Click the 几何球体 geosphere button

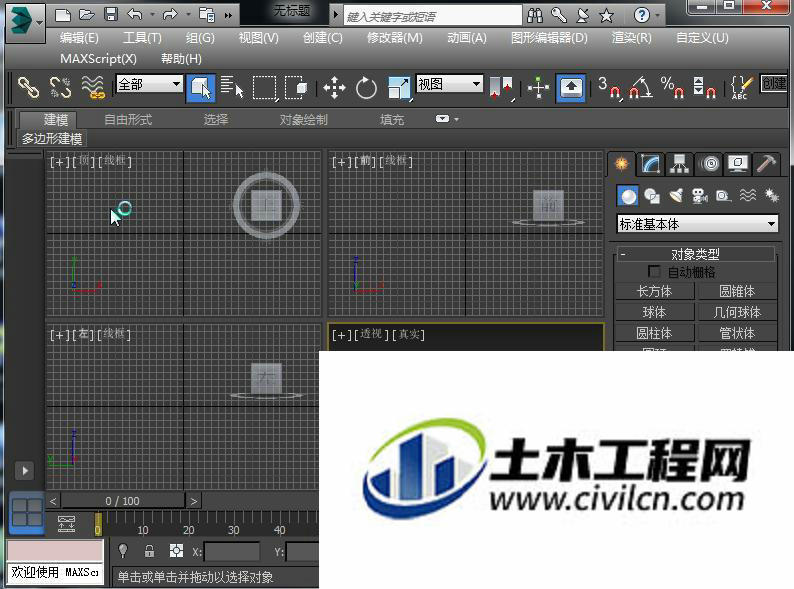pyautogui.click(x=737, y=312)
